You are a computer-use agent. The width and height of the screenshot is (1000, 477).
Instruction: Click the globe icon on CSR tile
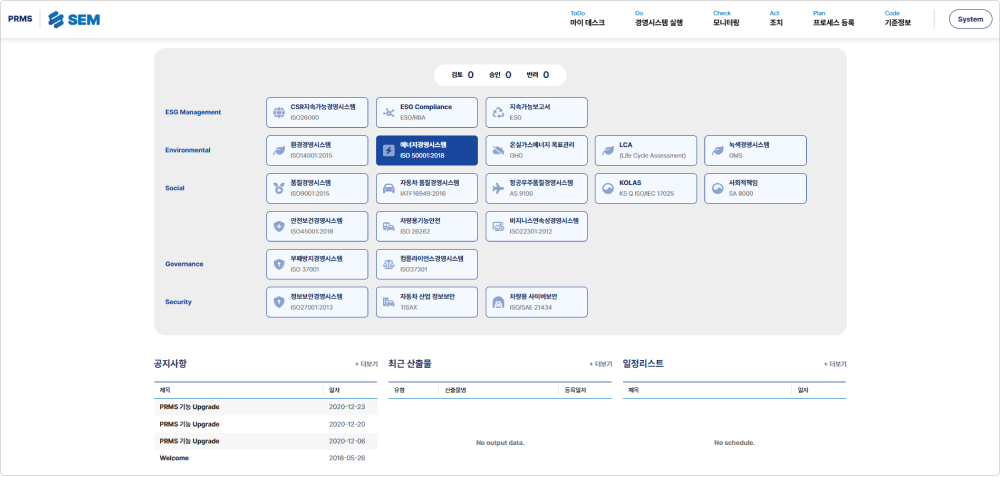click(279, 113)
